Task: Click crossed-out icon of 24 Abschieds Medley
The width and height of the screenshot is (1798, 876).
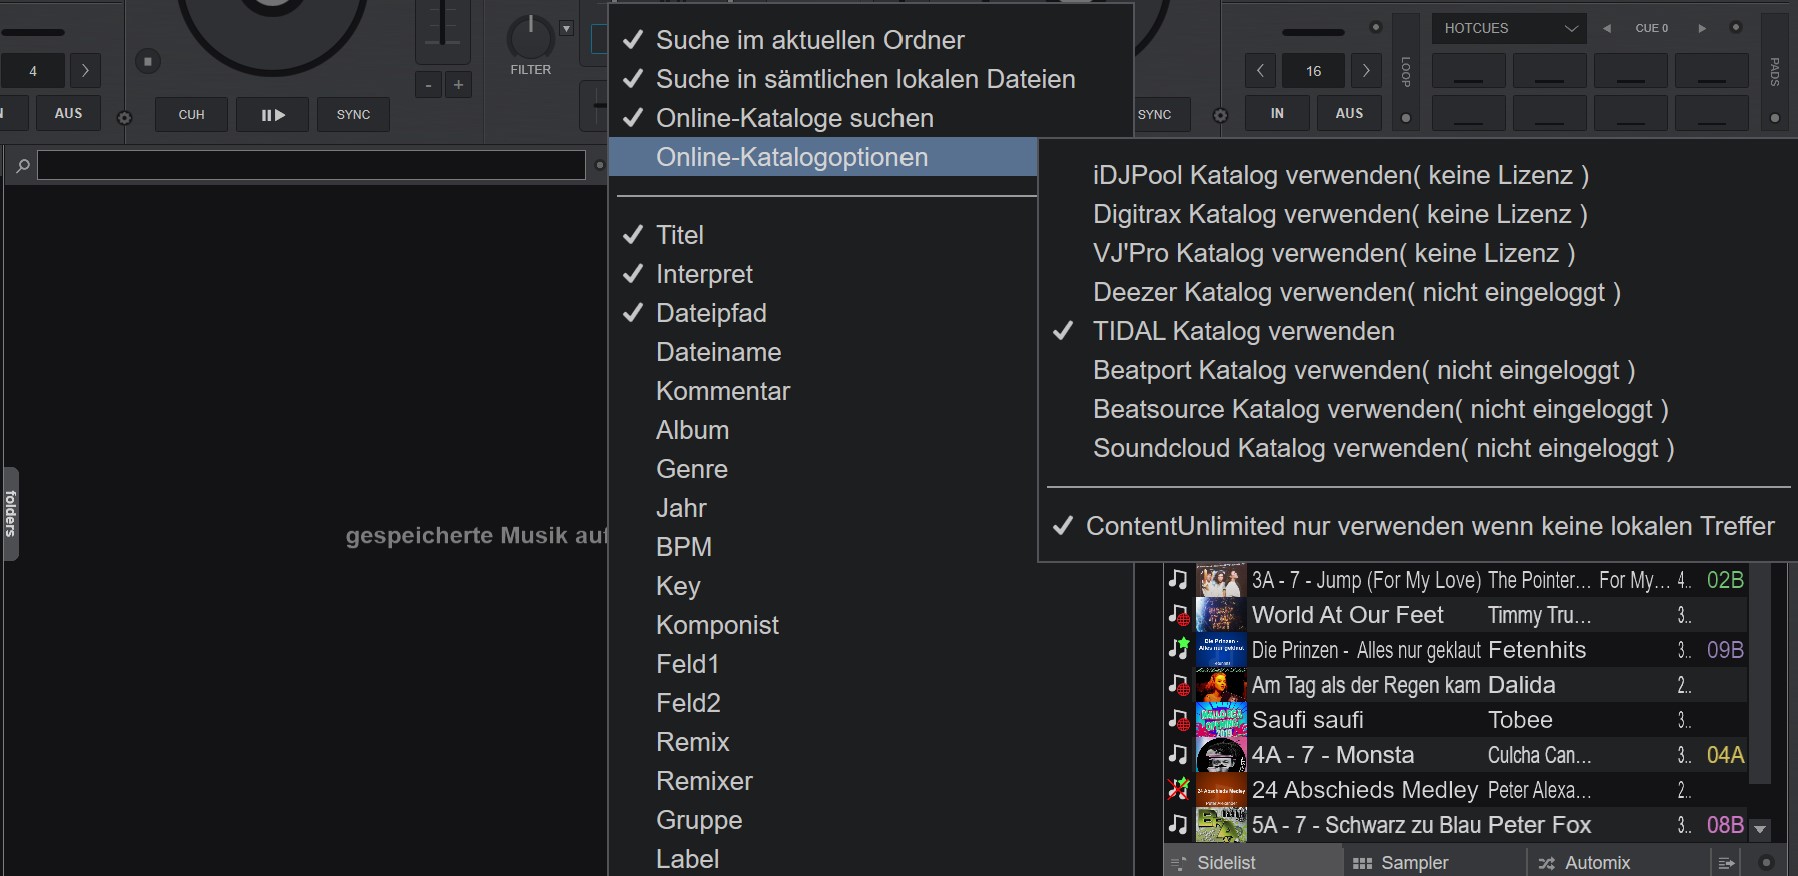Action: coord(1179,789)
